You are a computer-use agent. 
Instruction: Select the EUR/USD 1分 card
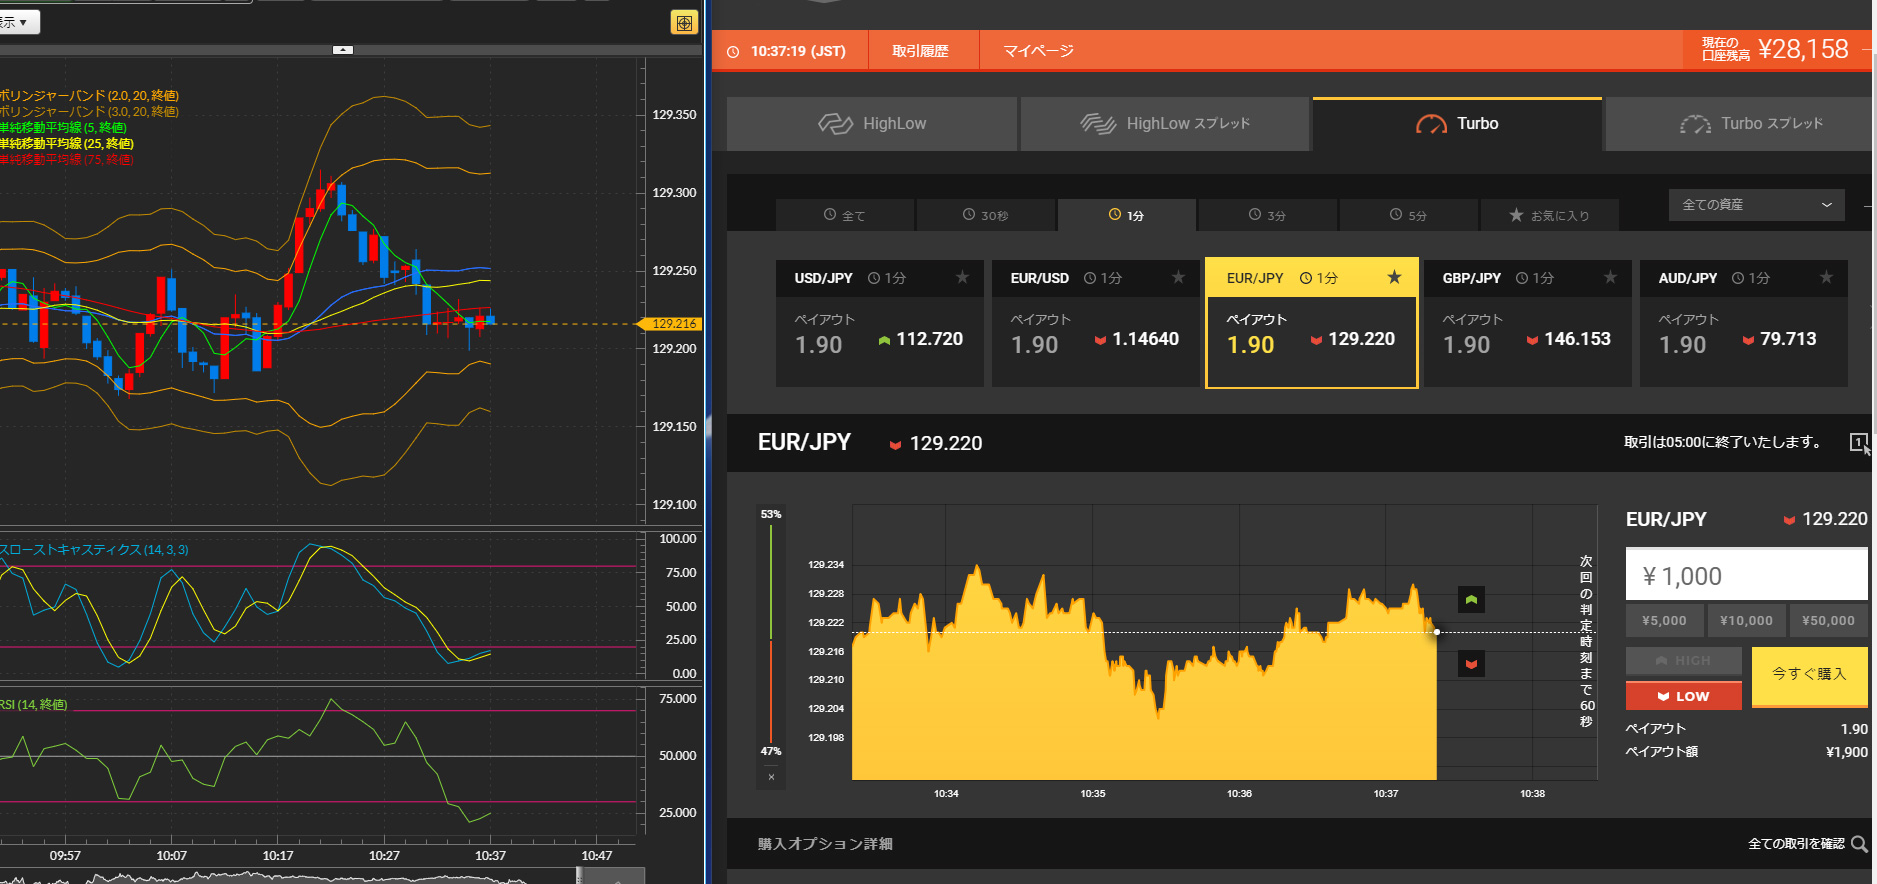pyautogui.click(x=1096, y=323)
